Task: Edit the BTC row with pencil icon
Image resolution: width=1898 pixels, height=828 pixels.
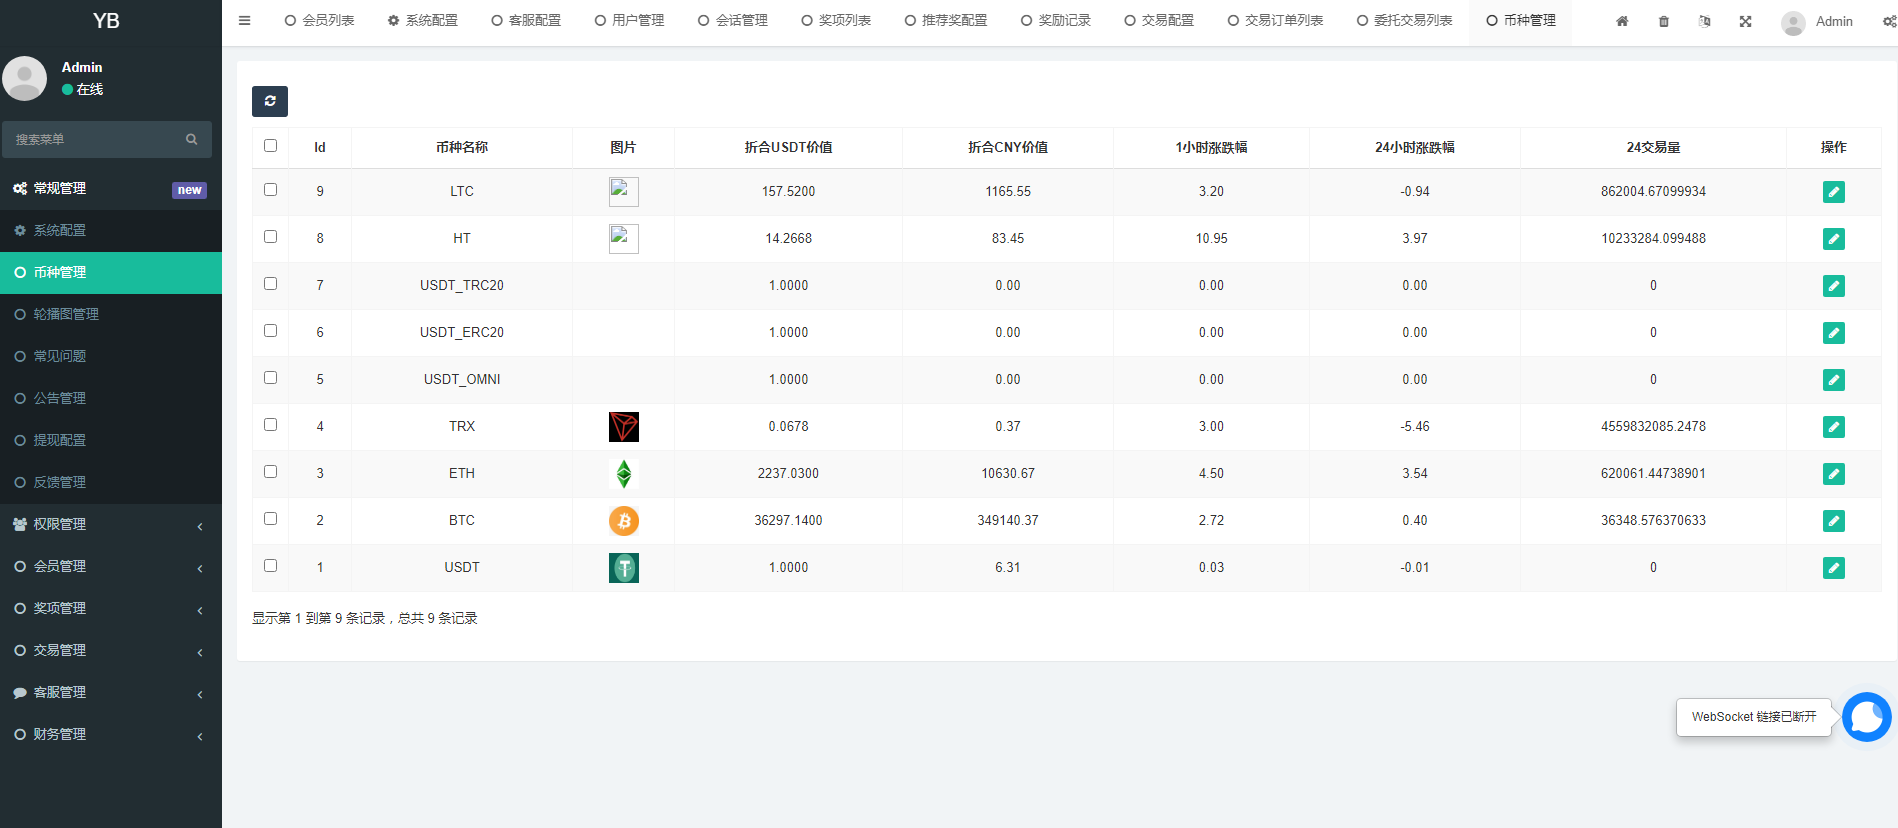Action: (x=1833, y=521)
